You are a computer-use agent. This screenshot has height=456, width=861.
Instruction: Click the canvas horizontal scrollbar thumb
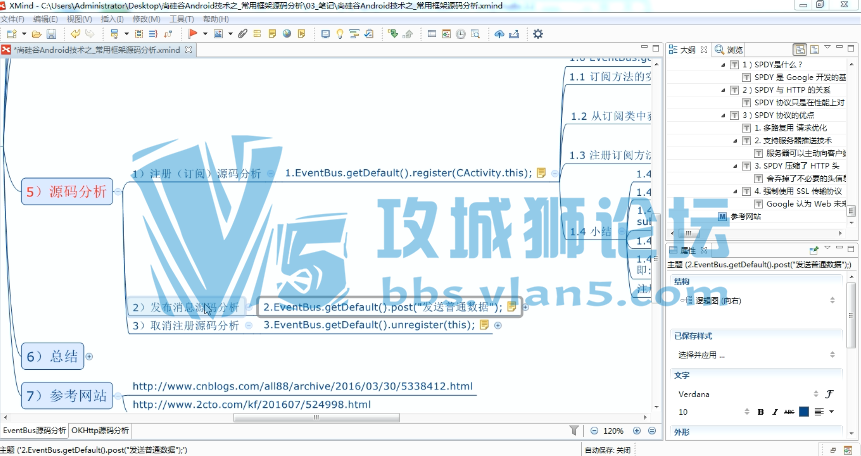click(x=316, y=418)
